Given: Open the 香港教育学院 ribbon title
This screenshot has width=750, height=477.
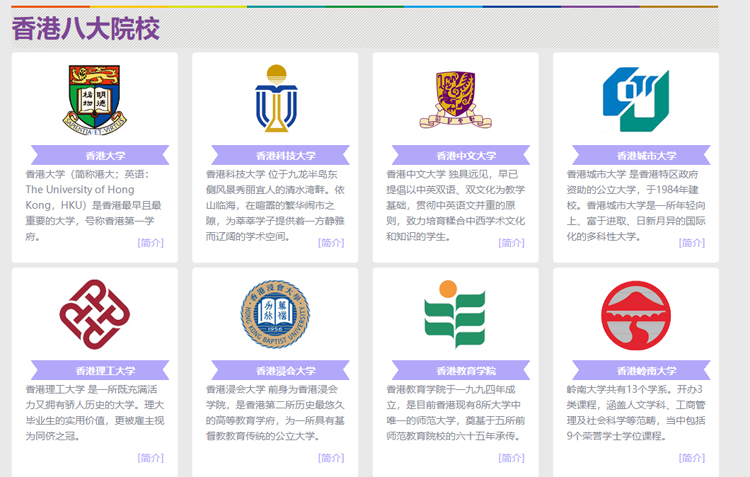Looking at the screenshot, I should pyautogui.click(x=461, y=371).
